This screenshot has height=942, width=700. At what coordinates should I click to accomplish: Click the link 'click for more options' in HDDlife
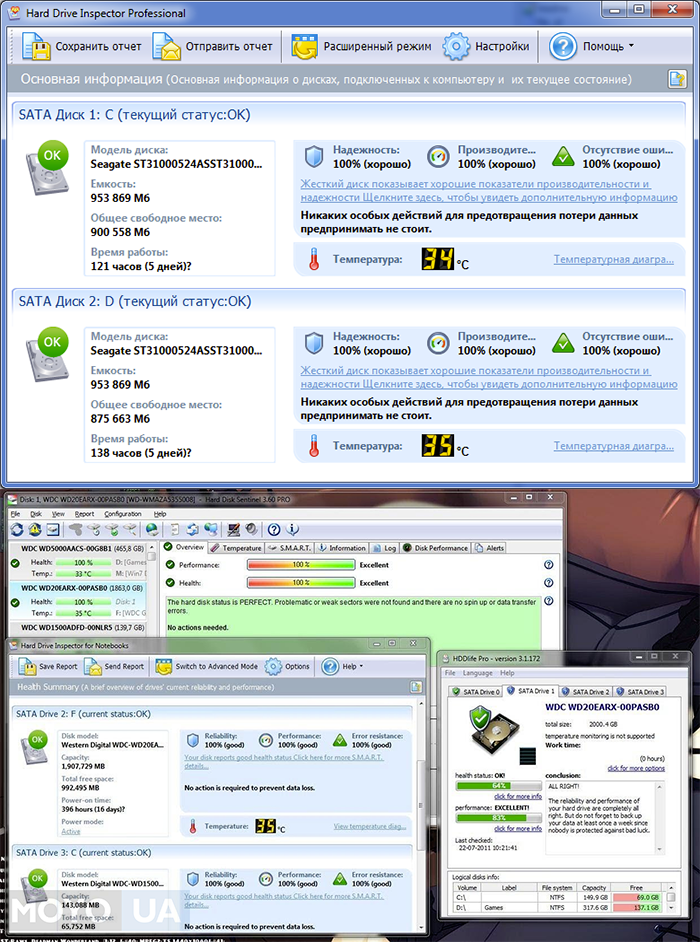pos(636,768)
